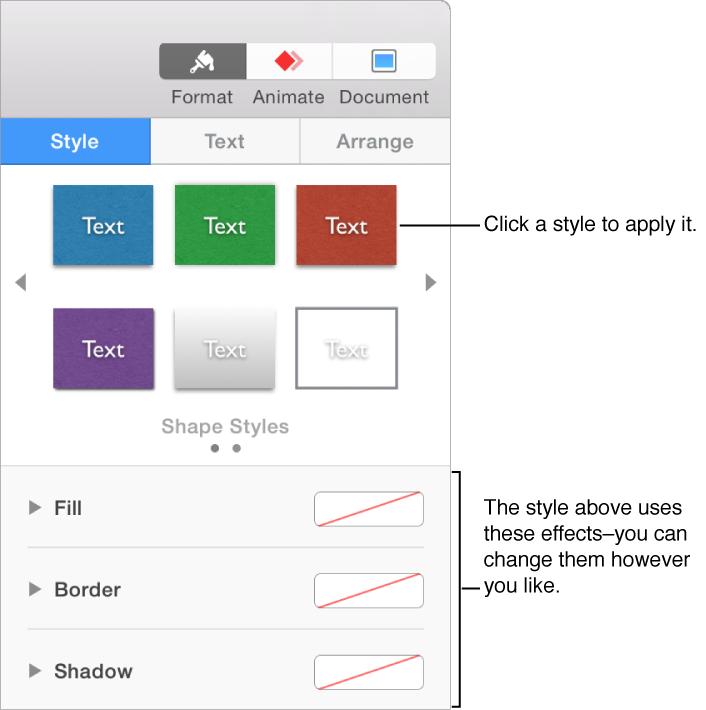Switch to the Style tab
Viewport: 706px width, 710px height.
coord(75,141)
